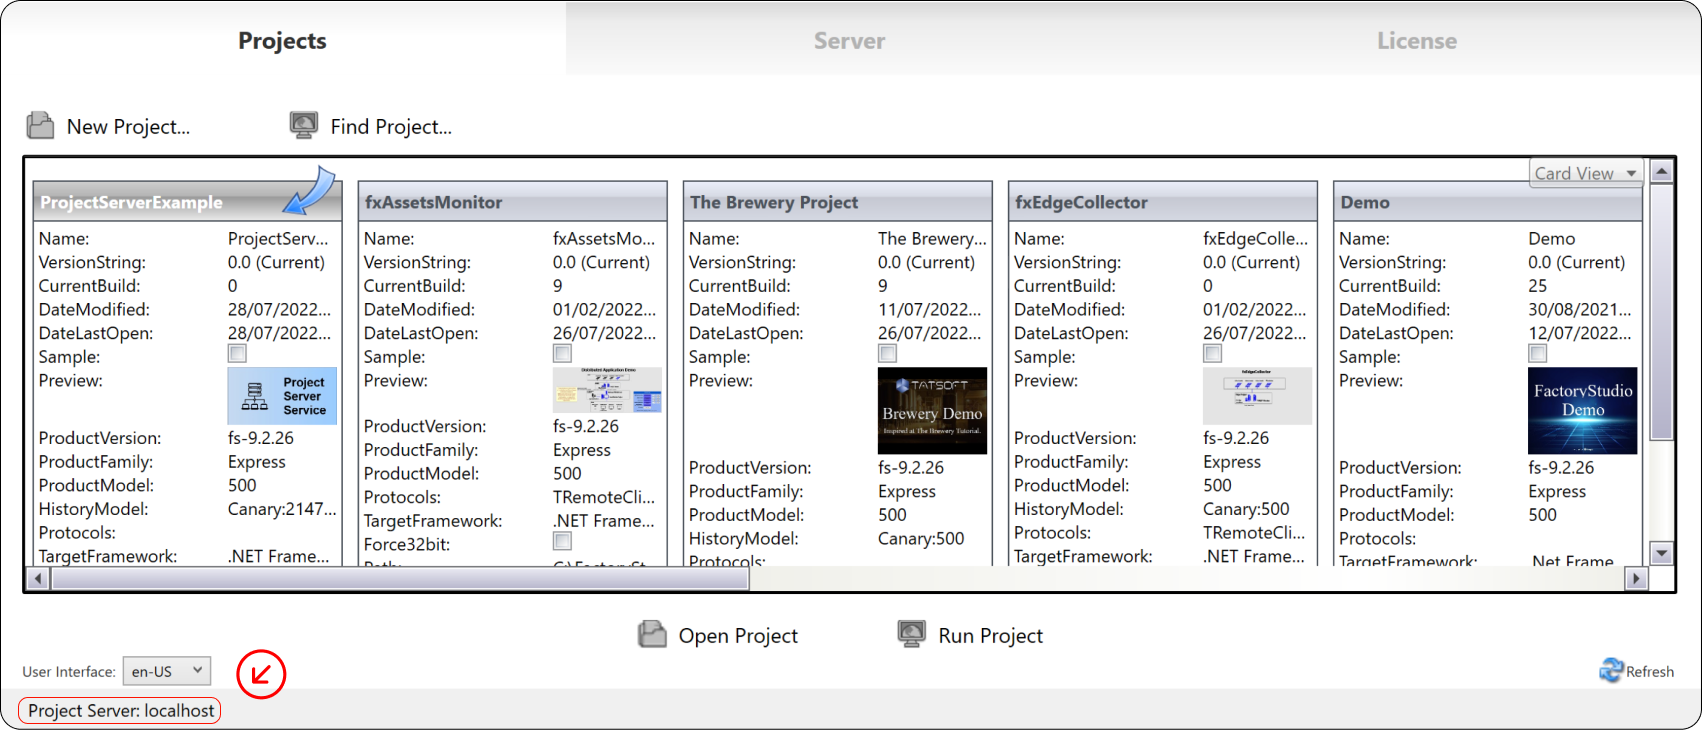Image resolution: width=1702 pixels, height=730 pixels.
Task: Click the Open Project button label
Action: click(x=738, y=636)
